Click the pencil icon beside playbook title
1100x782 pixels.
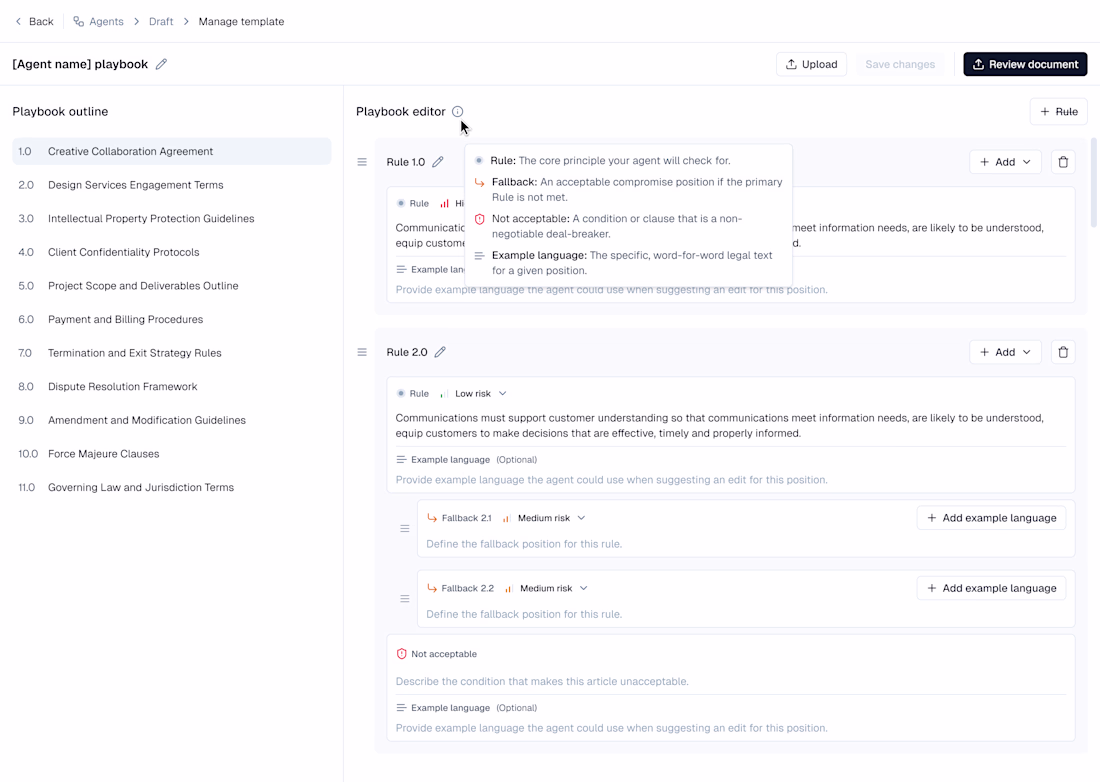click(x=161, y=64)
